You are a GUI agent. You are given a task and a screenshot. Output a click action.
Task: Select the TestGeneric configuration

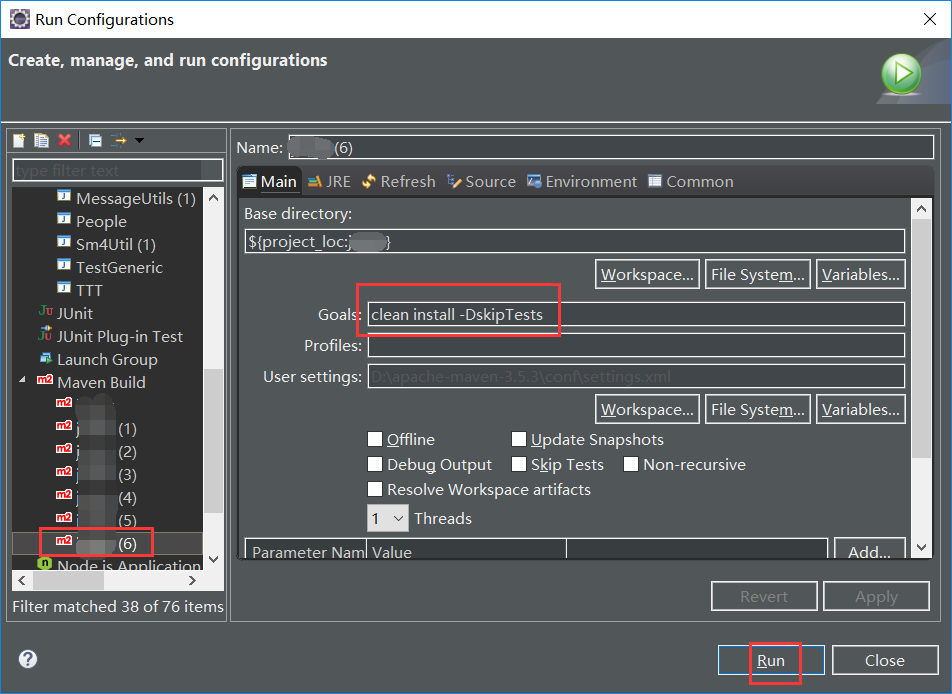(x=110, y=268)
